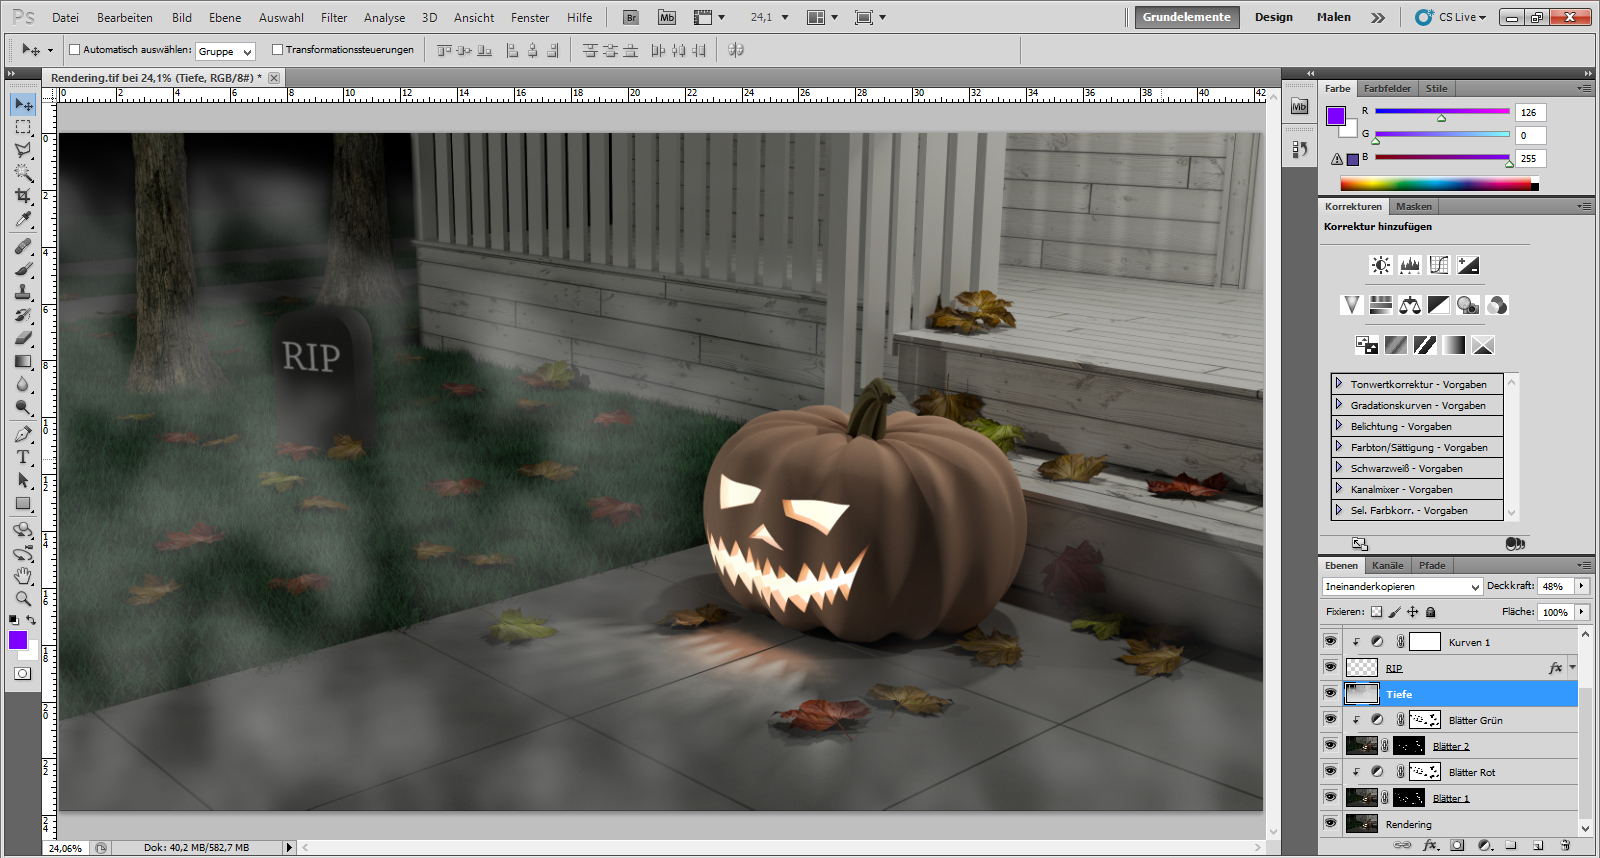Hide the Tiefe layer

(1330, 693)
